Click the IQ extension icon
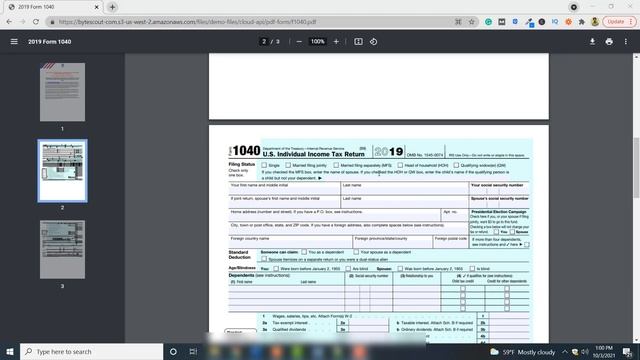The height and width of the screenshot is (360, 640). point(555,22)
